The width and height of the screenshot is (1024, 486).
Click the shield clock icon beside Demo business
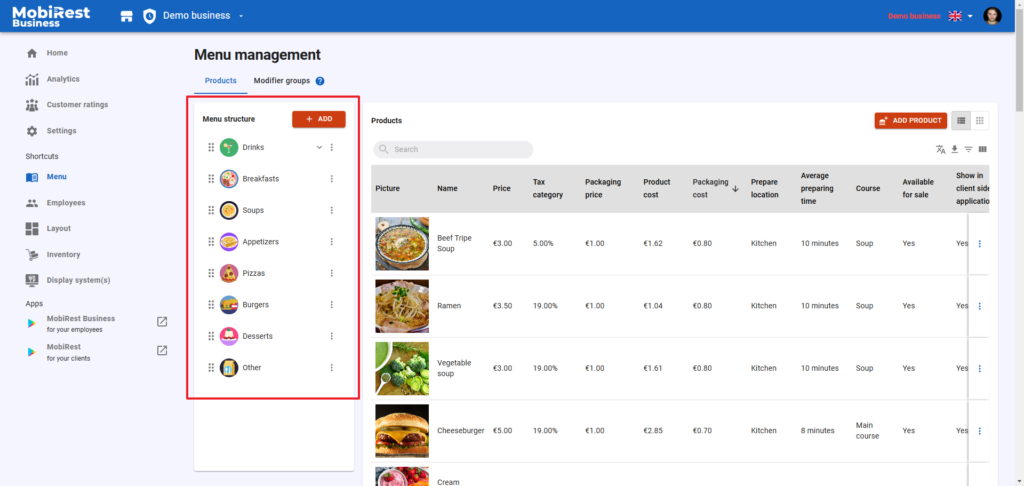[150, 16]
